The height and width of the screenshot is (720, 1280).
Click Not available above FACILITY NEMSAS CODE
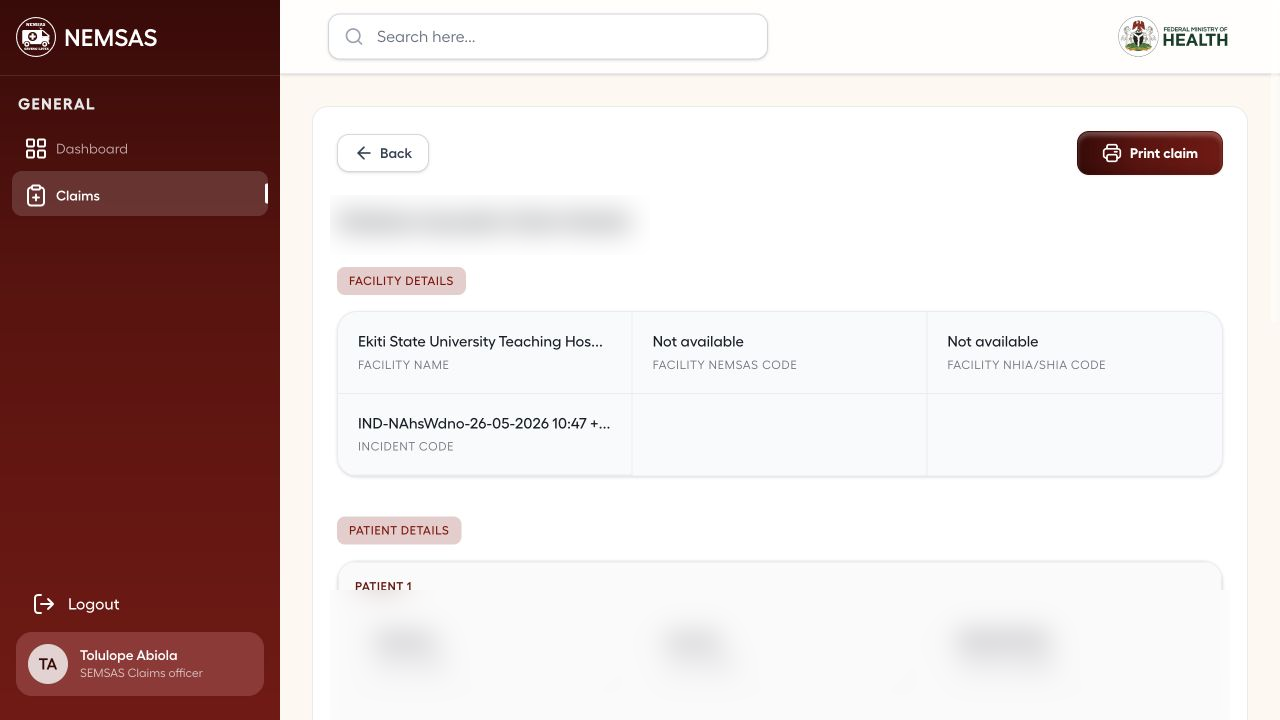(x=698, y=342)
